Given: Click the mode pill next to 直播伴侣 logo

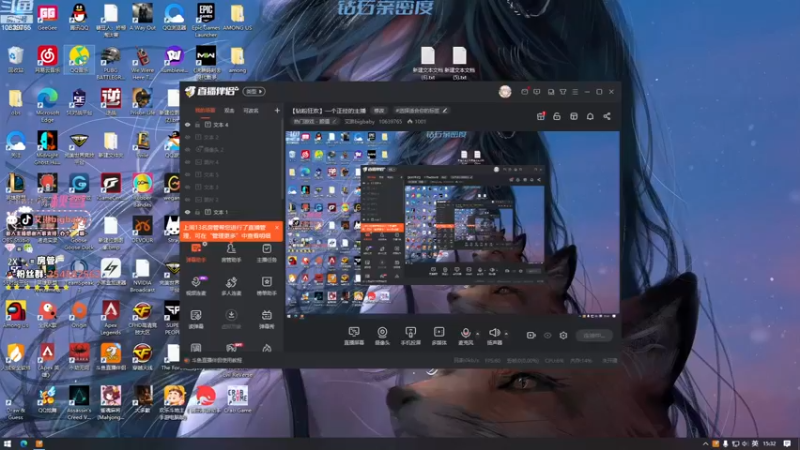Looking at the screenshot, I should [254, 91].
